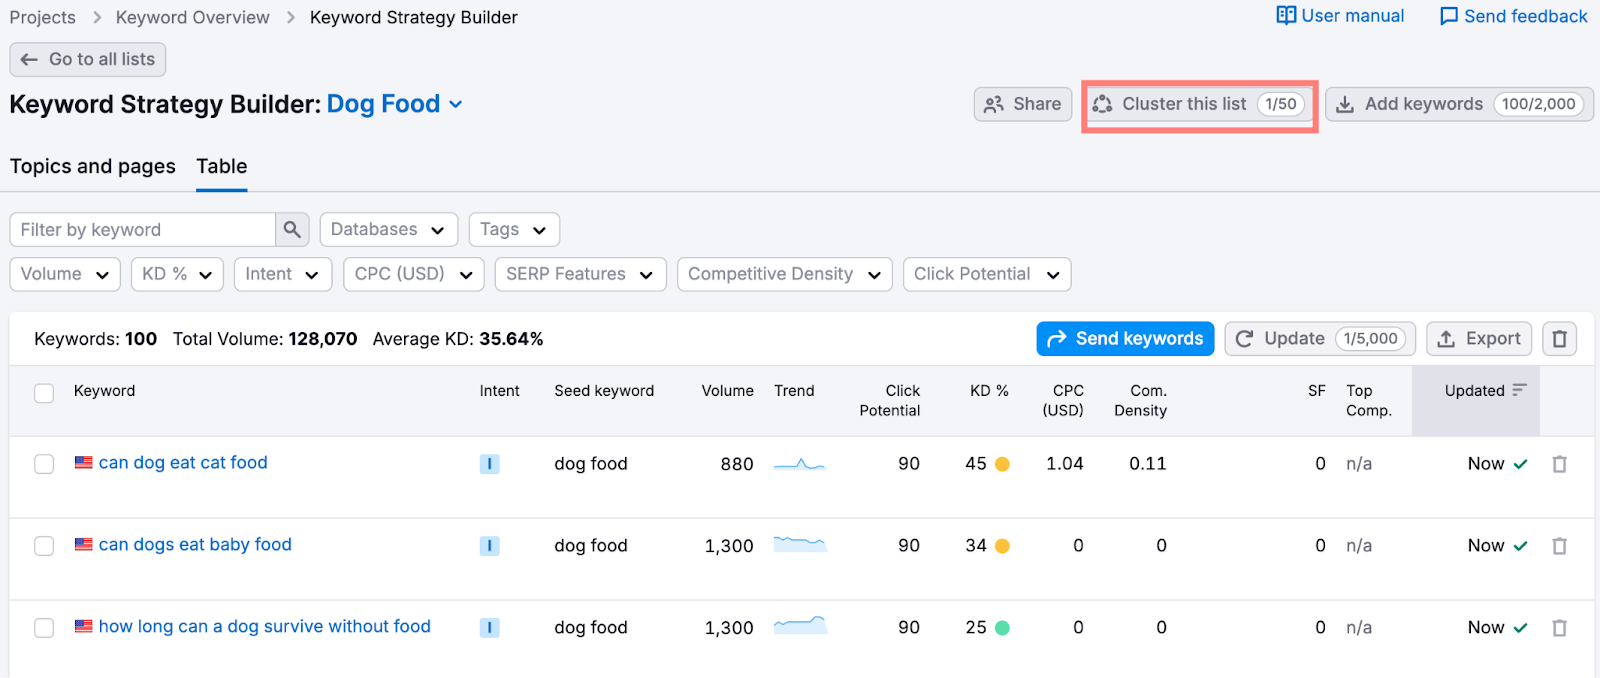Click the Filter by keyword input field
Viewport: 1600px width, 678px height.
[x=143, y=229]
